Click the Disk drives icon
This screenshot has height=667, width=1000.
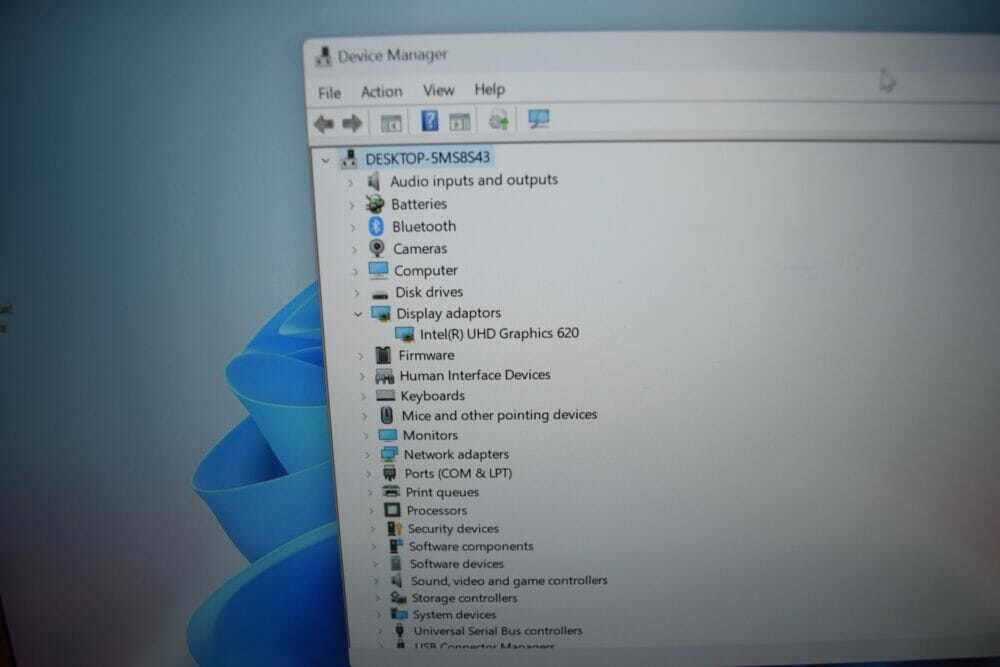[380, 294]
